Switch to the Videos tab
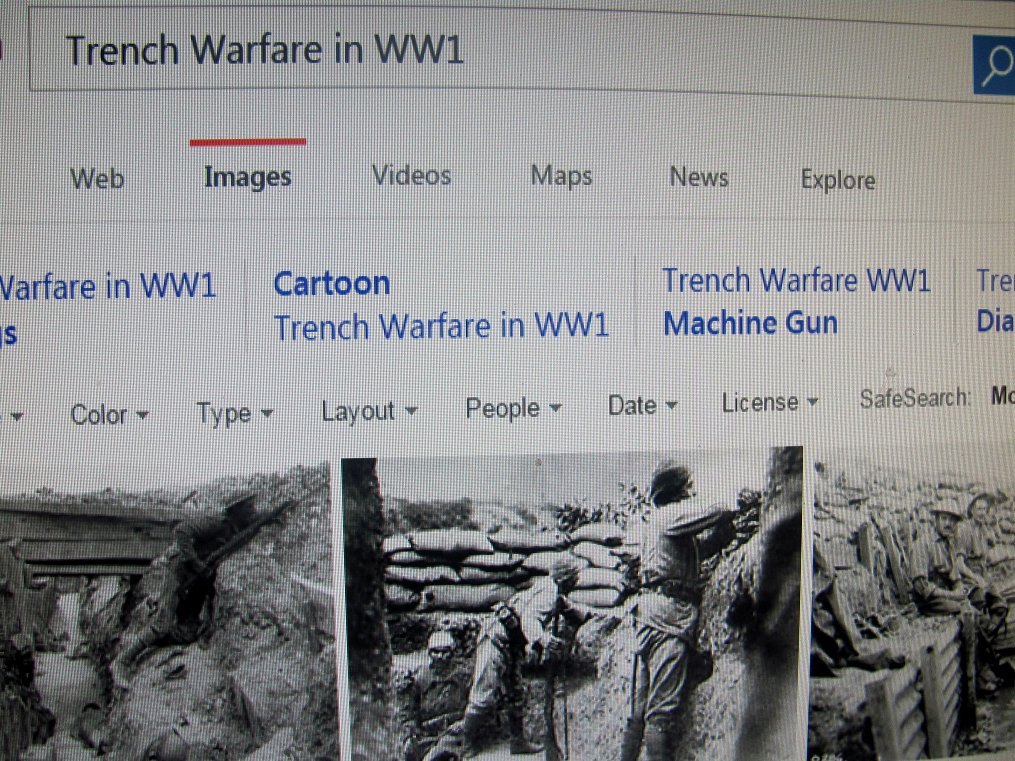 pos(412,175)
